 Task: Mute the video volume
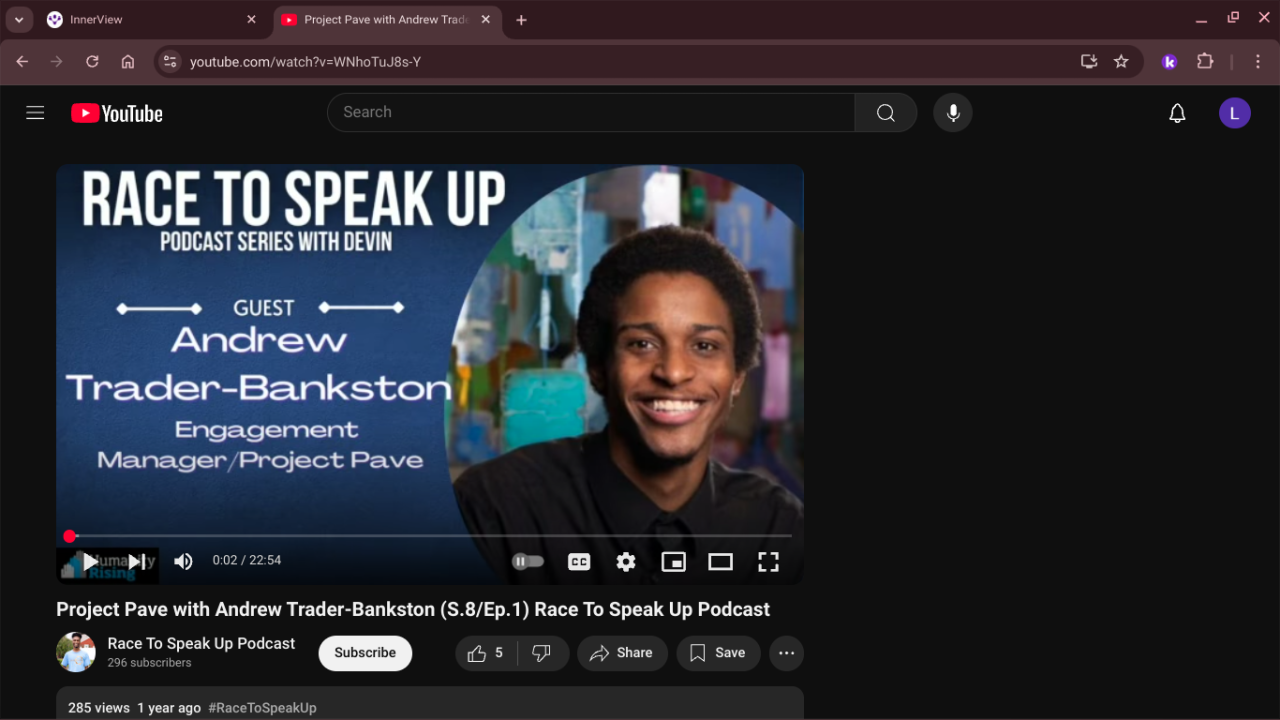(x=183, y=561)
